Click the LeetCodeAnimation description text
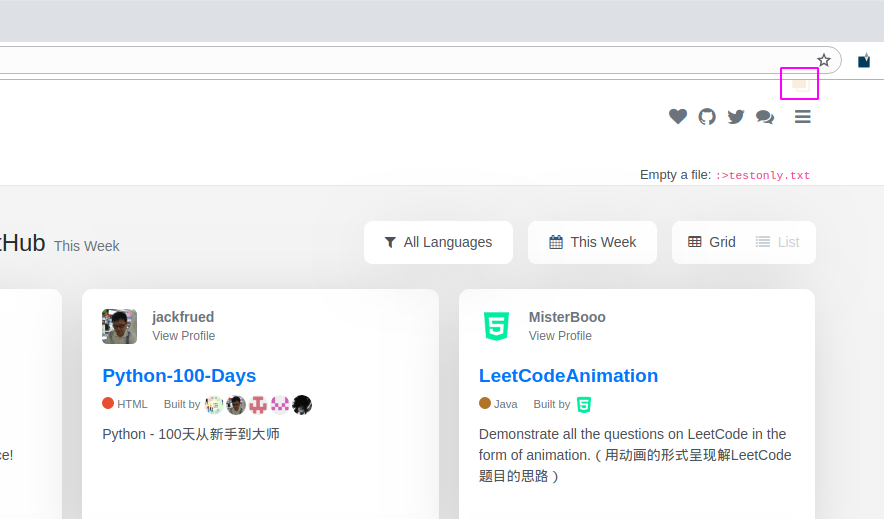Viewport: 884px width, 519px height. [x=635, y=455]
